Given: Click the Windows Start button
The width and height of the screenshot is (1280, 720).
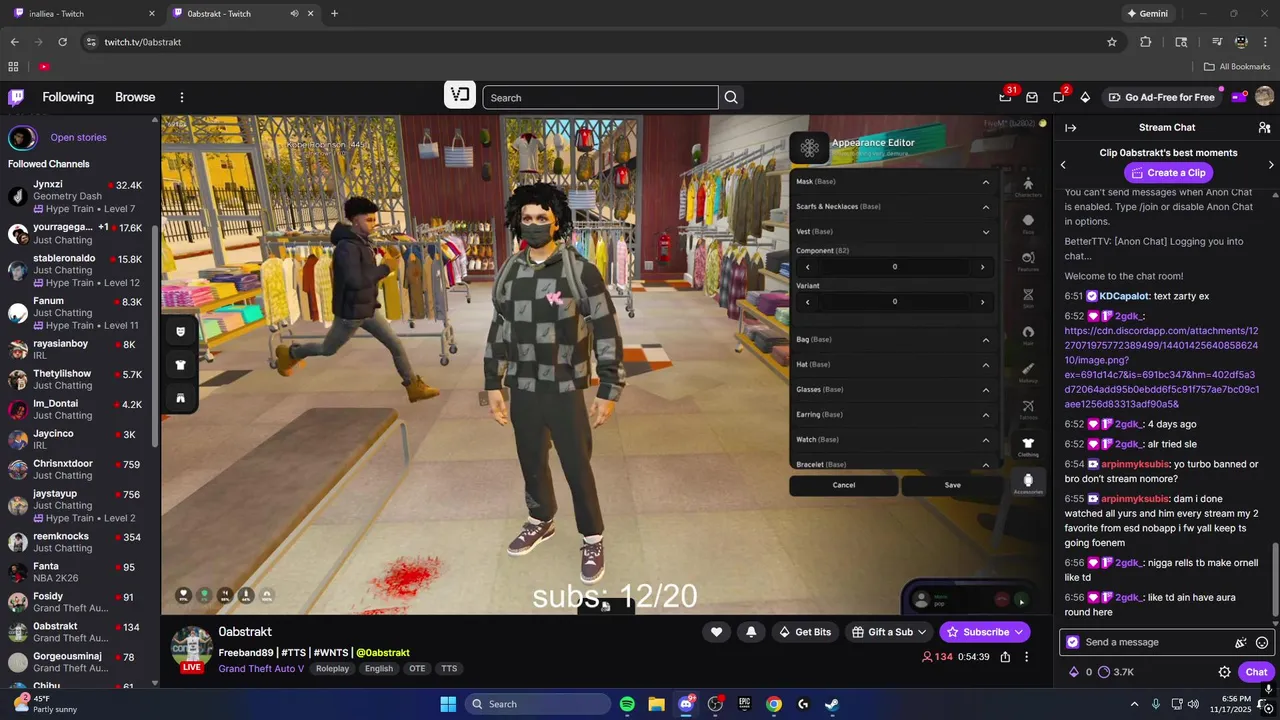Looking at the screenshot, I should point(448,704).
